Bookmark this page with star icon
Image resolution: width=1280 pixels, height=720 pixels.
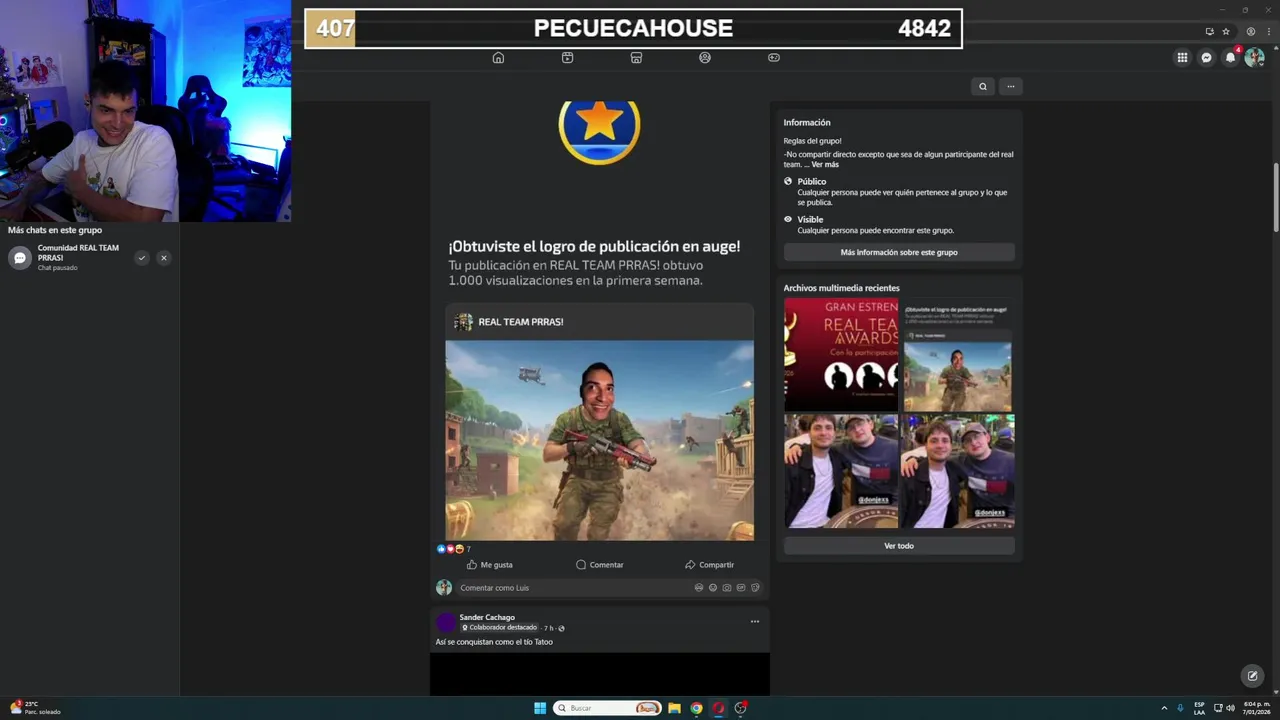(1226, 31)
